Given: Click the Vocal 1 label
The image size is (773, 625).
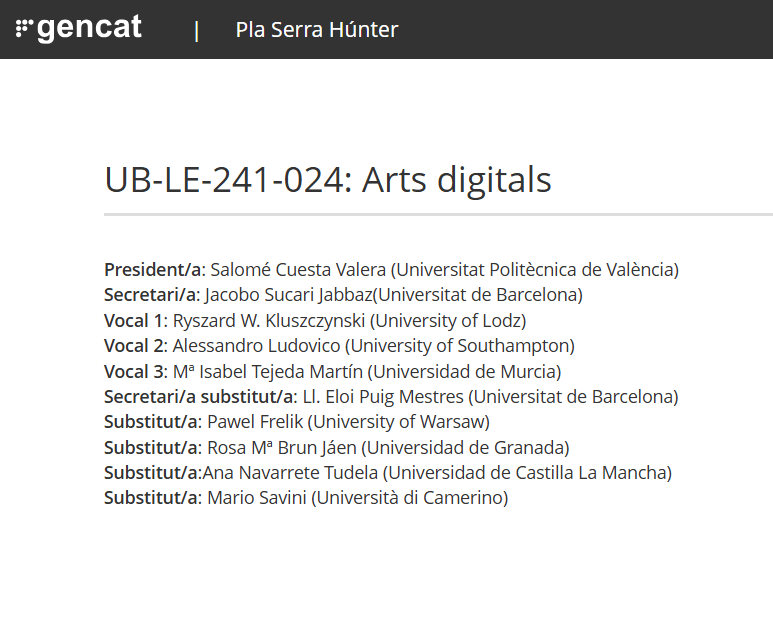Looking at the screenshot, I should click(x=133, y=320).
